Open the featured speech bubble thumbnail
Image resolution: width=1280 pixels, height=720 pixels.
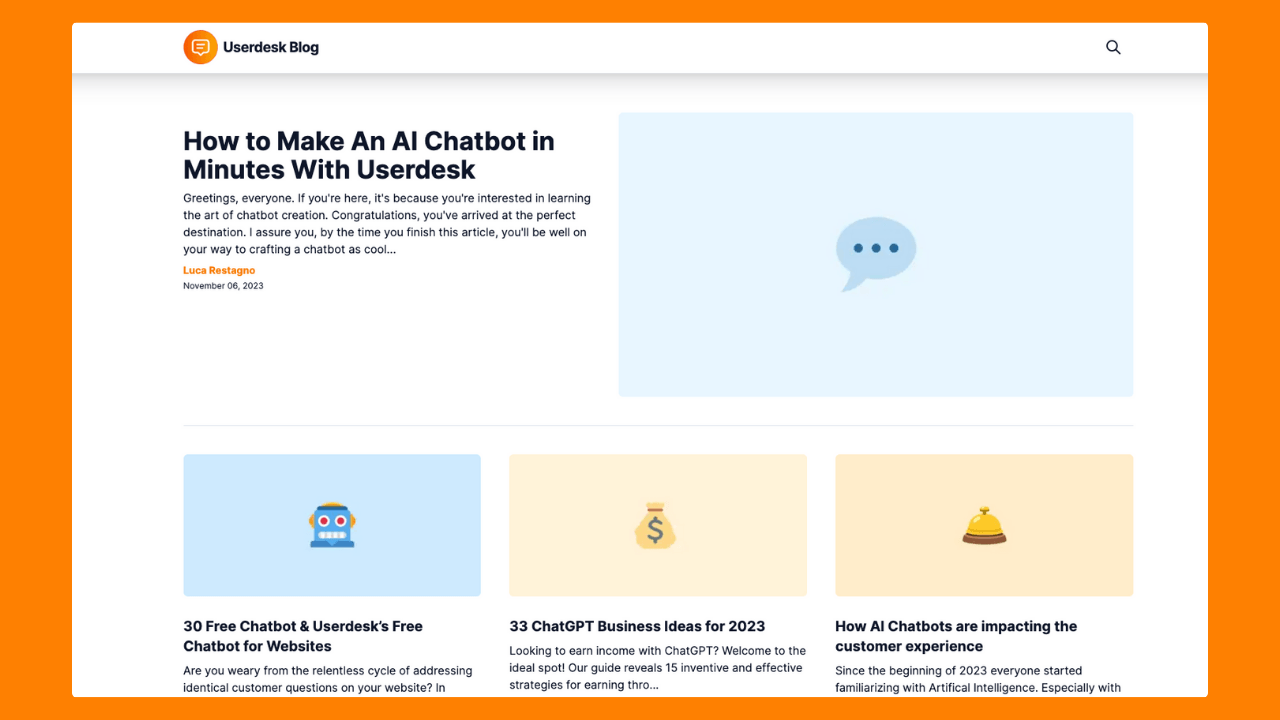coord(876,254)
